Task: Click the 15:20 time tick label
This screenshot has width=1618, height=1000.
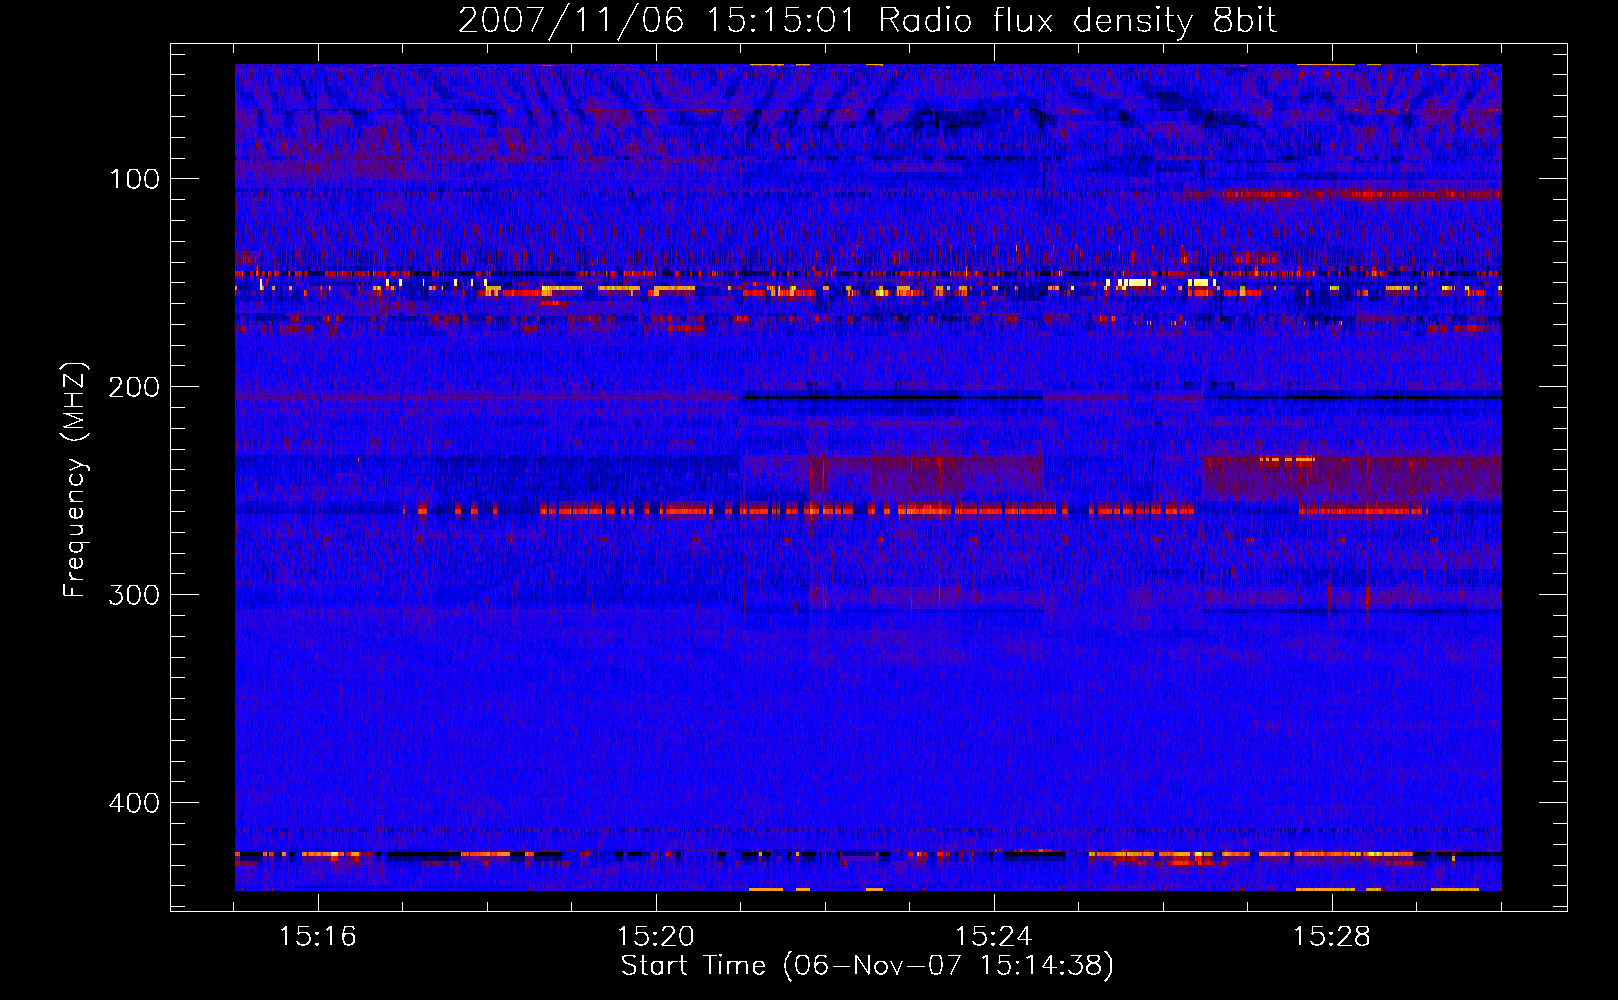Action: point(656,936)
